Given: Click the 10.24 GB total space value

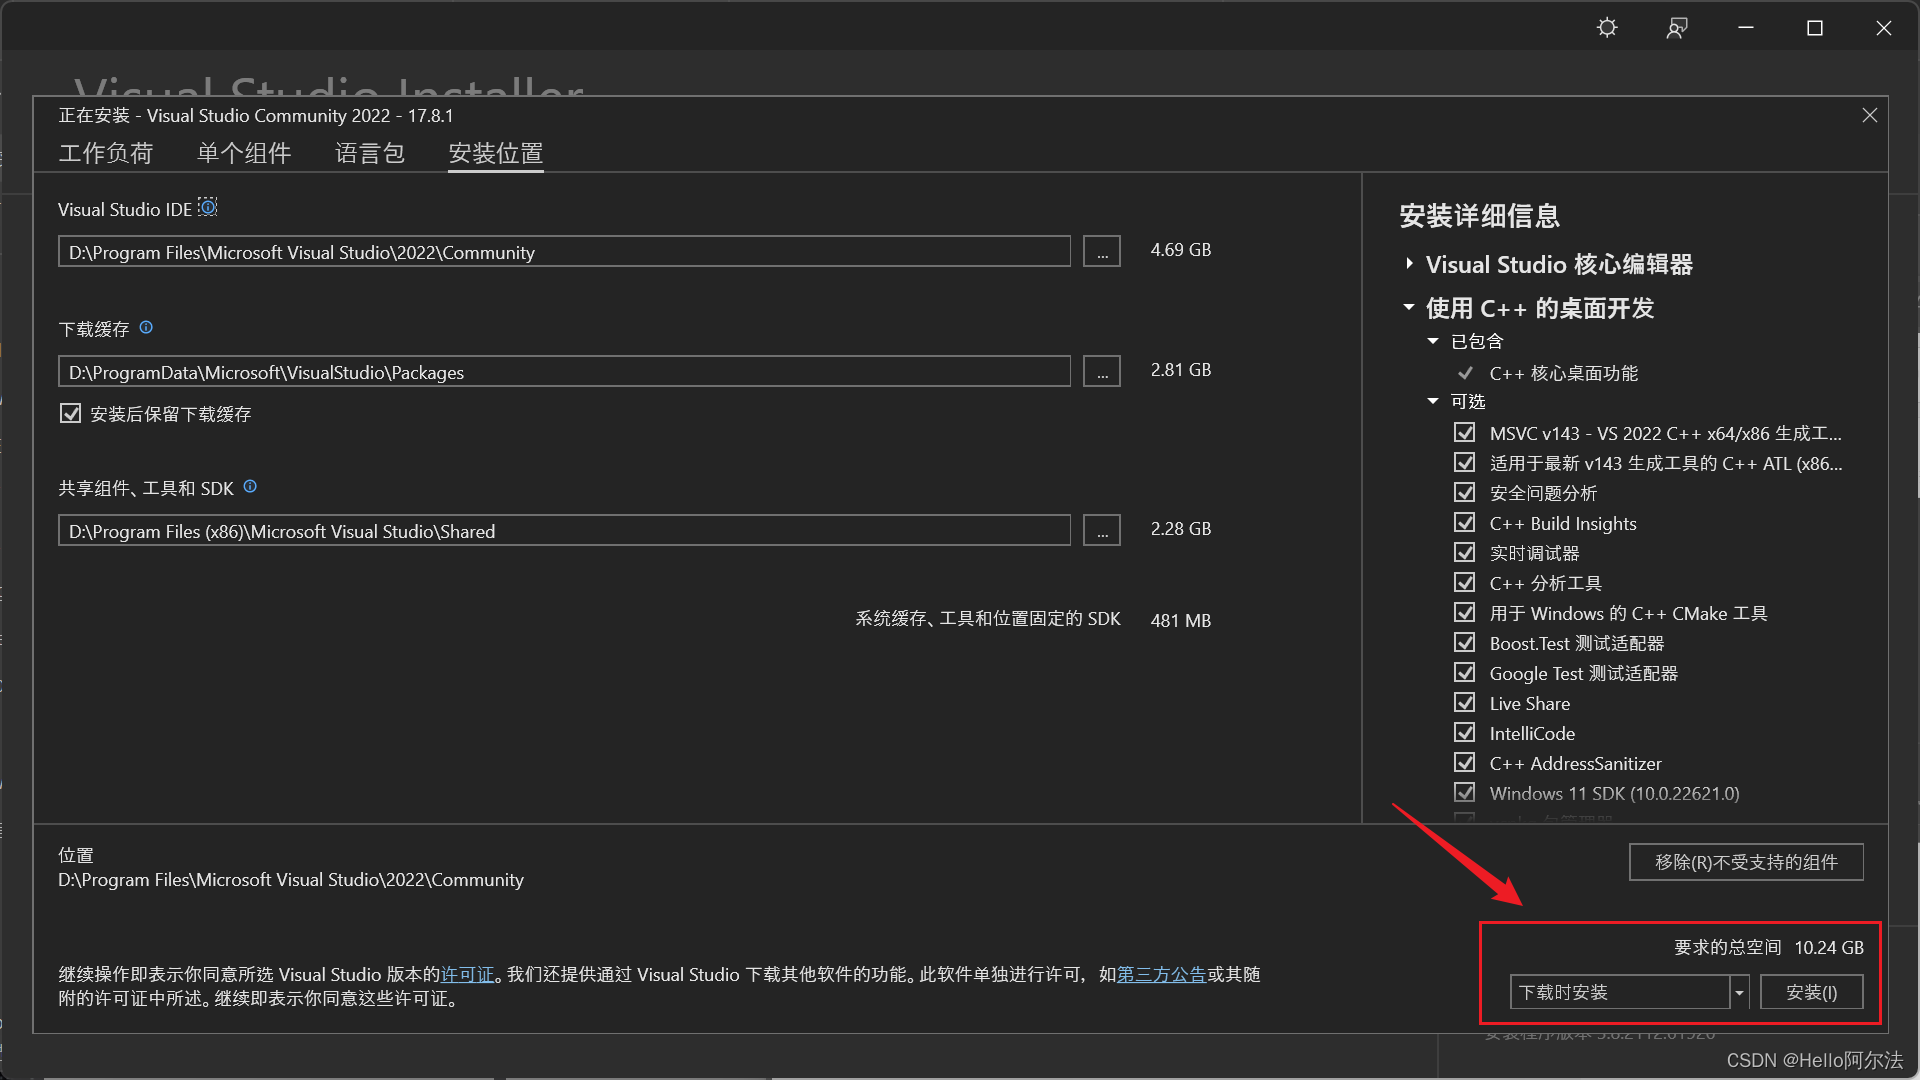Looking at the screenshot, I should pyautogui.click(x=1829, y=947).
